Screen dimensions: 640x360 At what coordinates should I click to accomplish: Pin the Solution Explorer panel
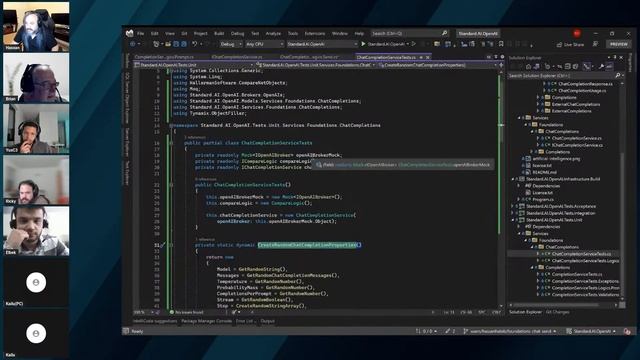pos(615,58)
